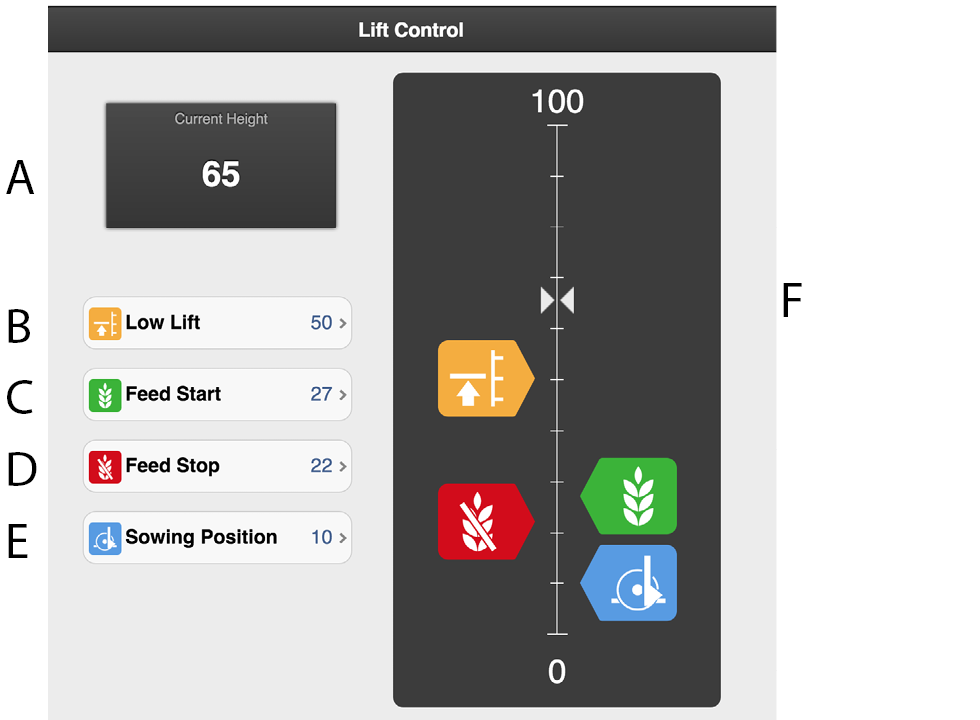Expand Low Lift using its chevron arrow
Viewport: 980px width, 720px height.
pos(343,324)
